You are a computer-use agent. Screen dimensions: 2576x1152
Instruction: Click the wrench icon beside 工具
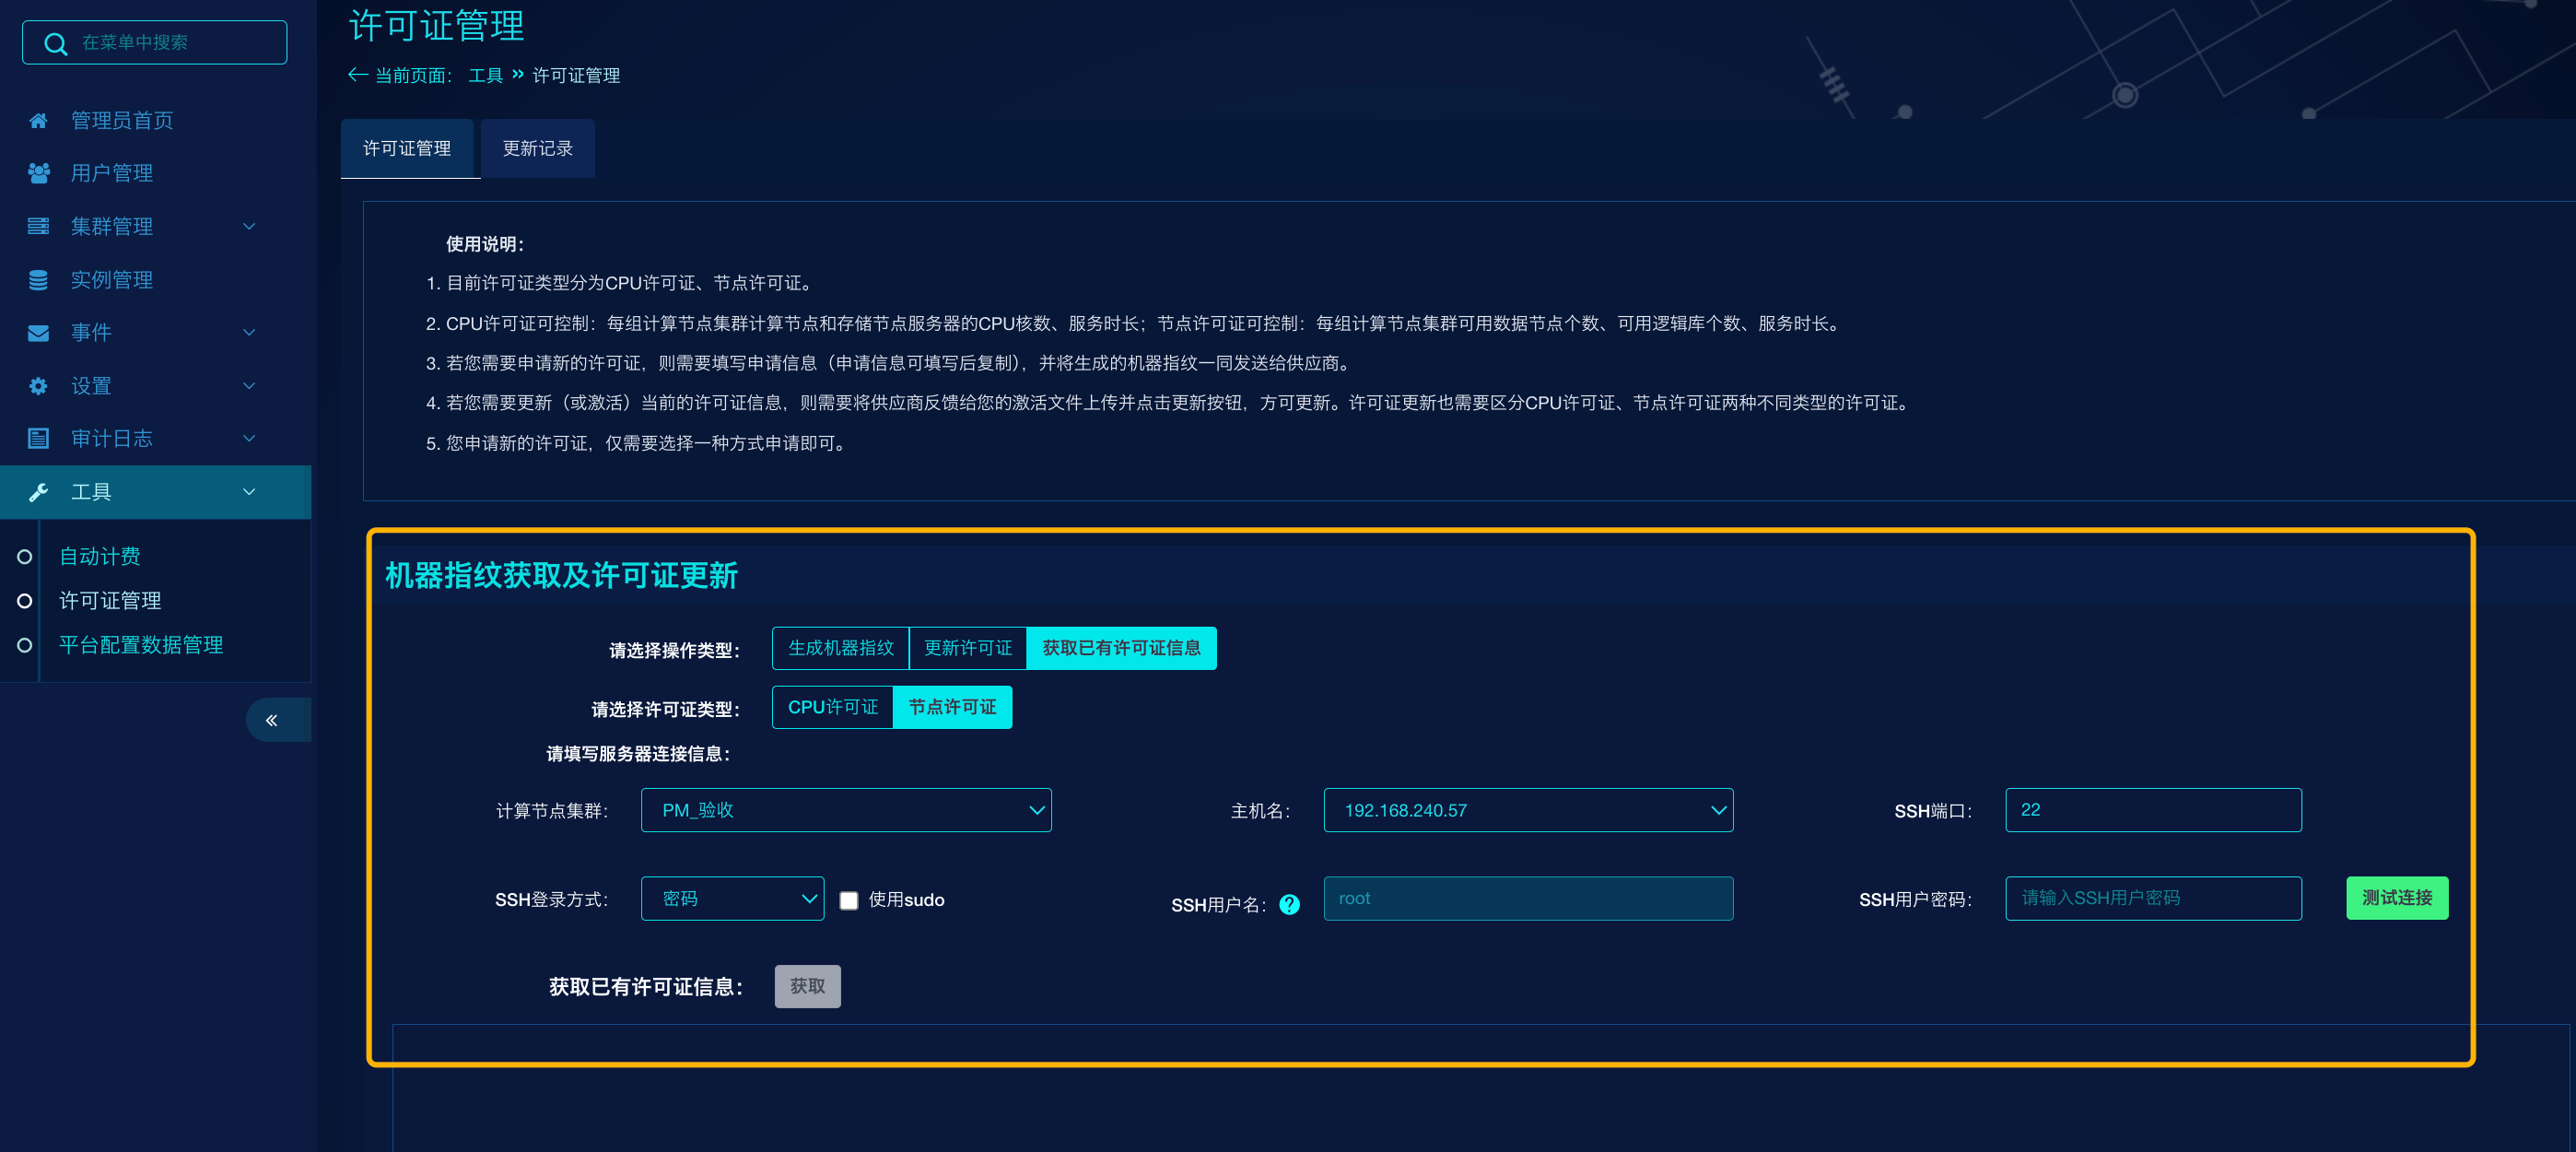click(x=38, y=492)
